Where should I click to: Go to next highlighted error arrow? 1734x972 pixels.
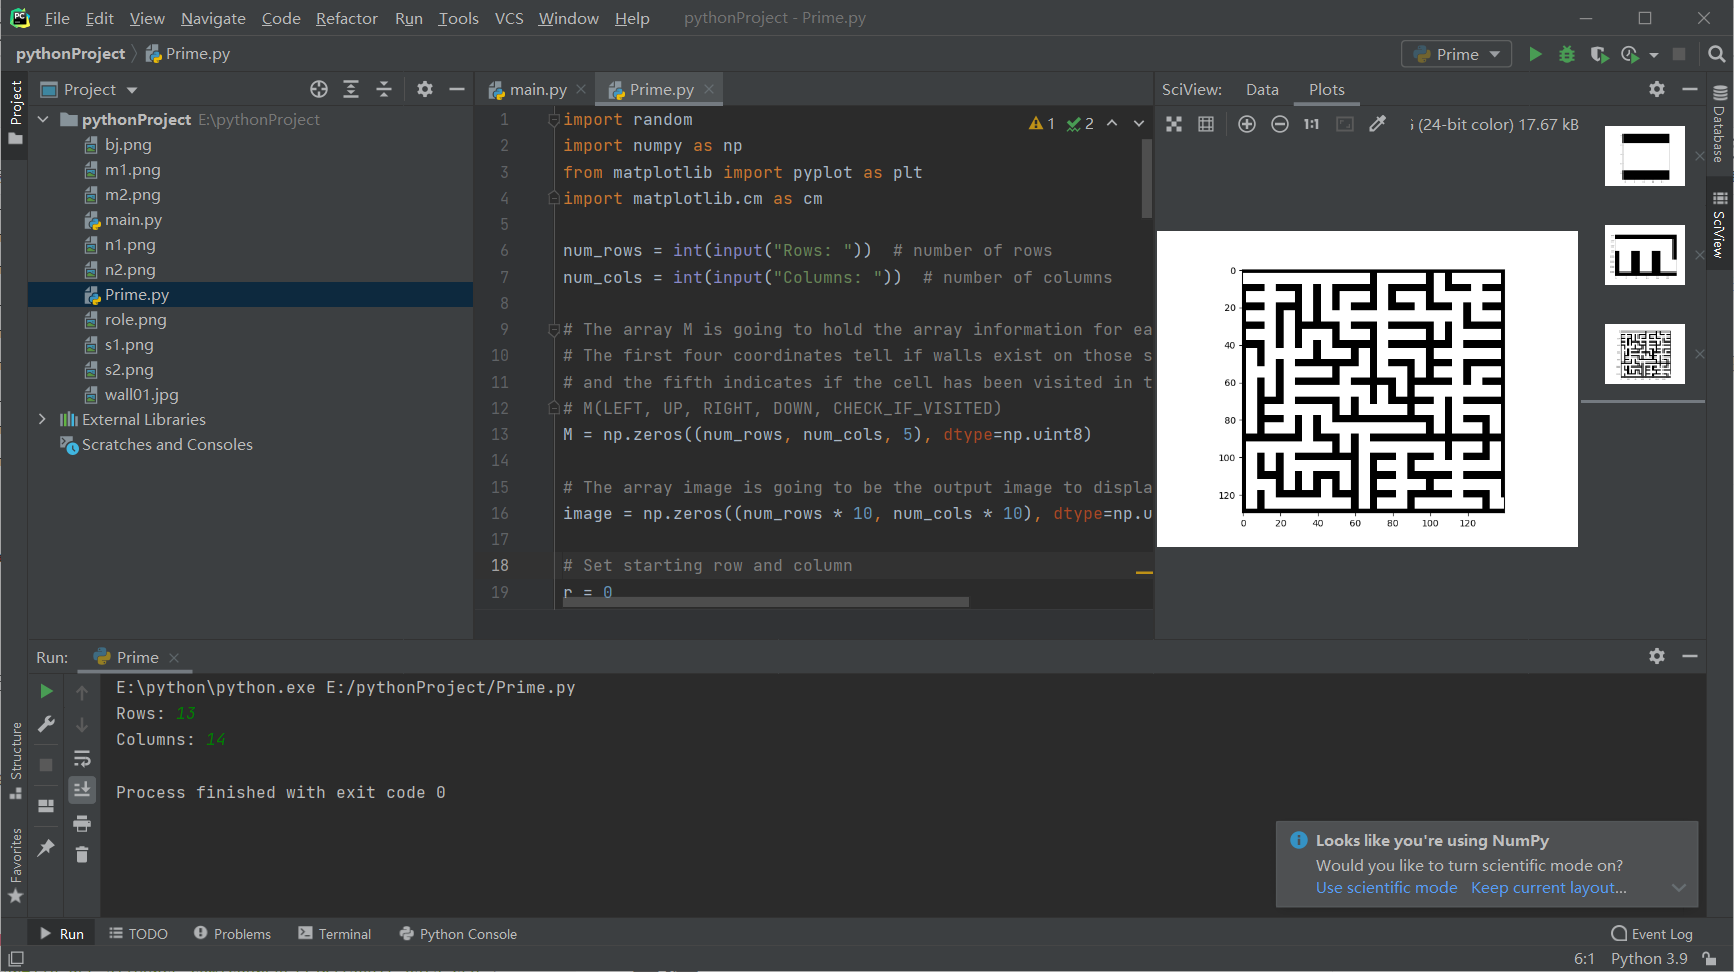tap(1139, 123)
